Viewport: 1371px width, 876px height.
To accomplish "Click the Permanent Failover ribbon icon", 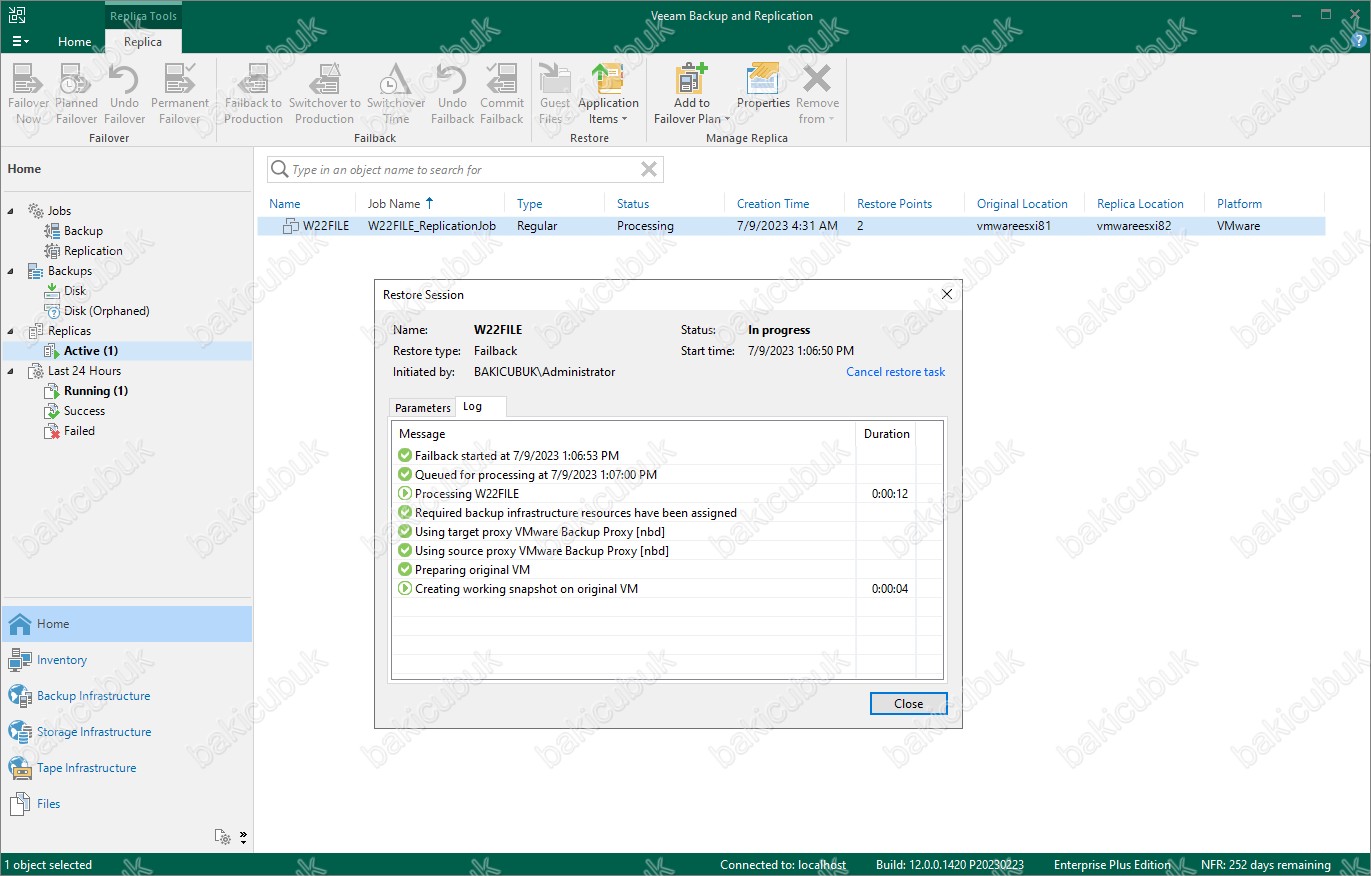I will tap(180, 94).
